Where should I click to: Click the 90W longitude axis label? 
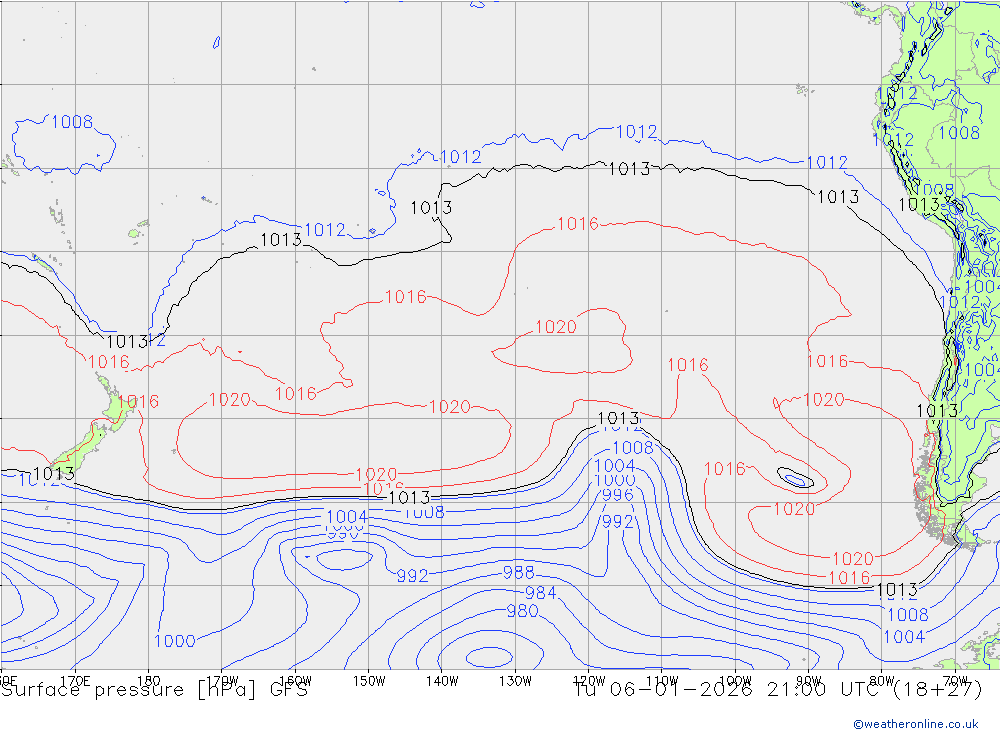pos(809,681)
